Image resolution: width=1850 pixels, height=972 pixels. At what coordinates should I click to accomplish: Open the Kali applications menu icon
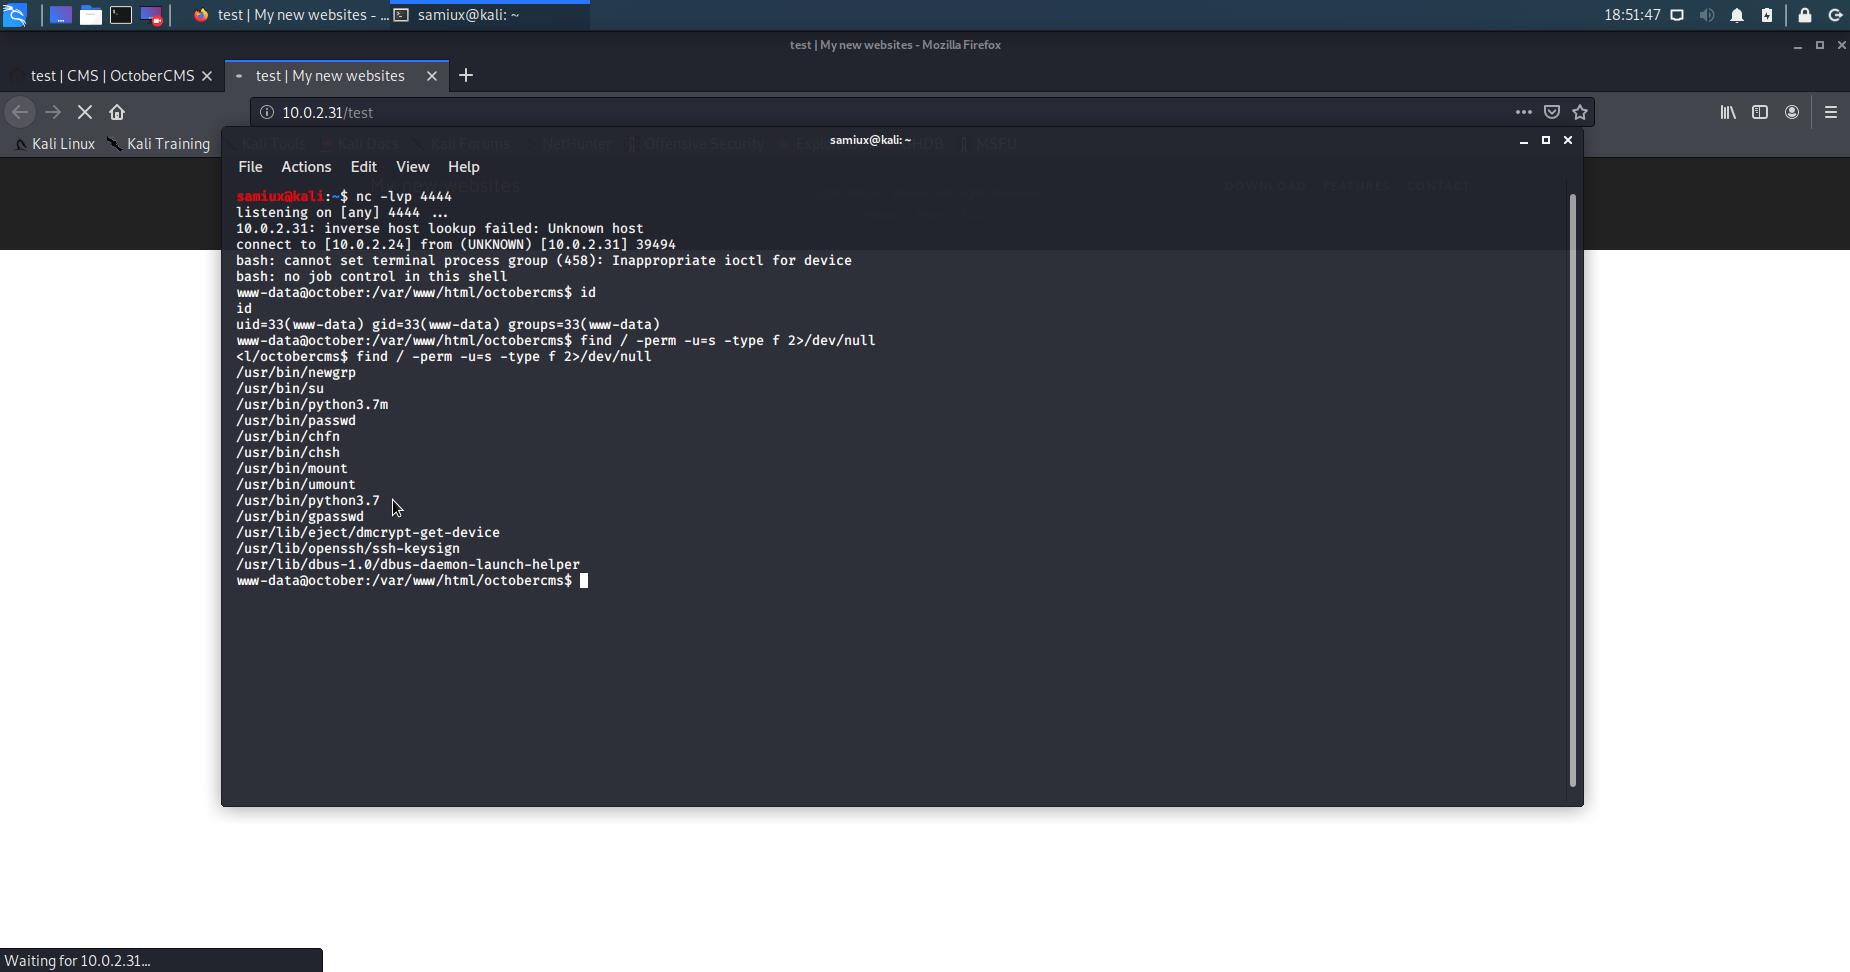pyautogui.click(x=15, y=15)
